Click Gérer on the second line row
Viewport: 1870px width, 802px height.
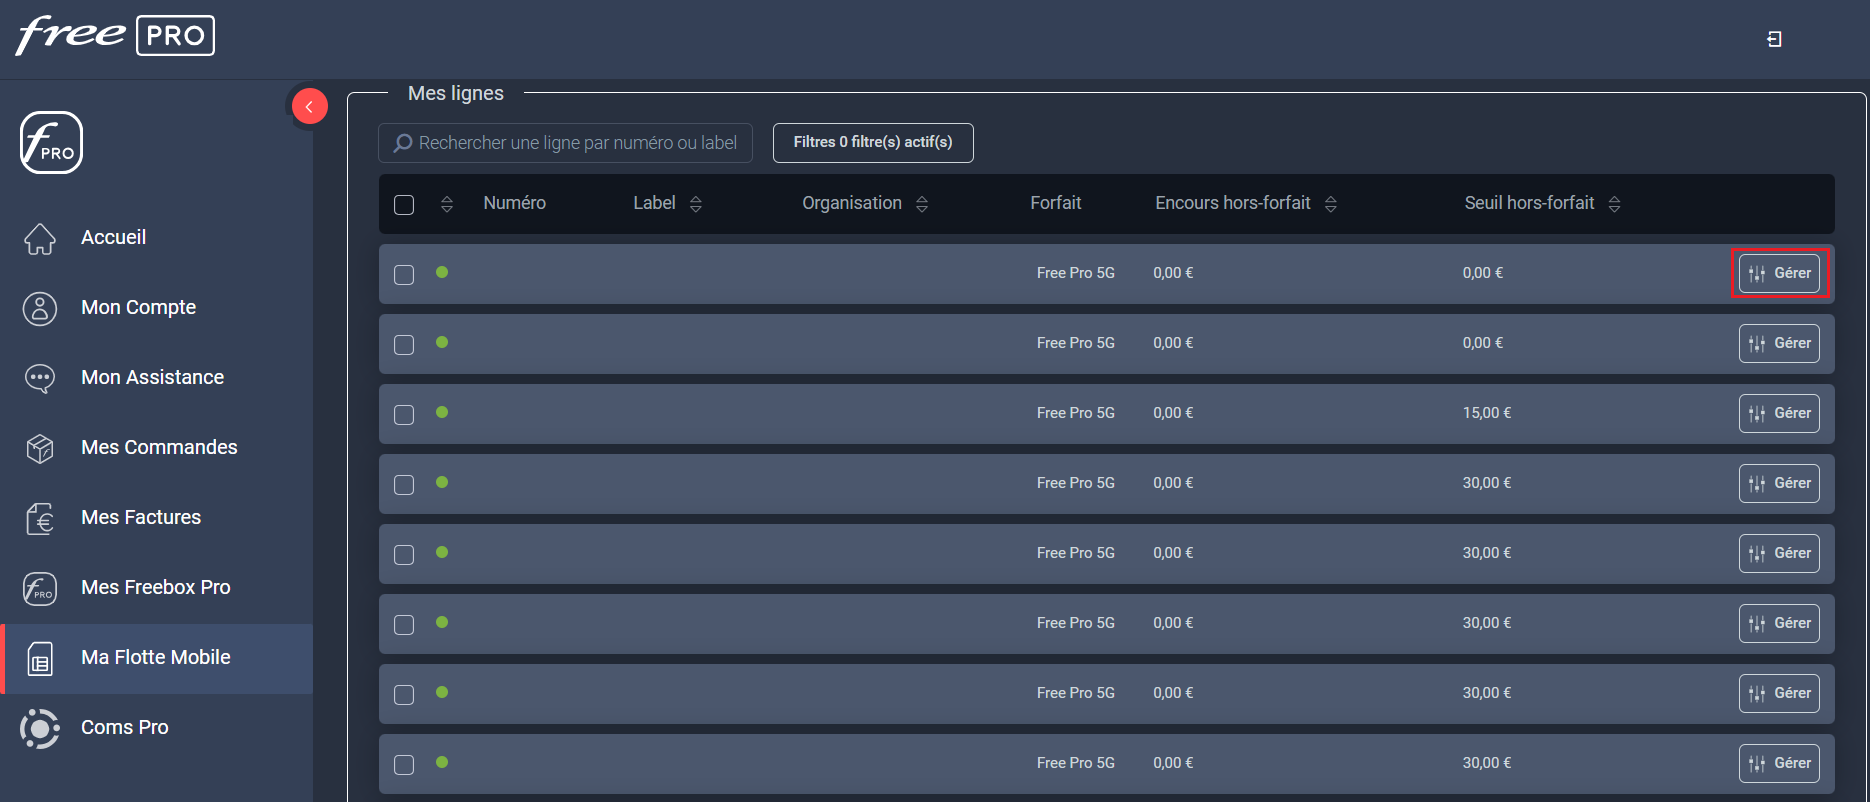(1779, 343)
